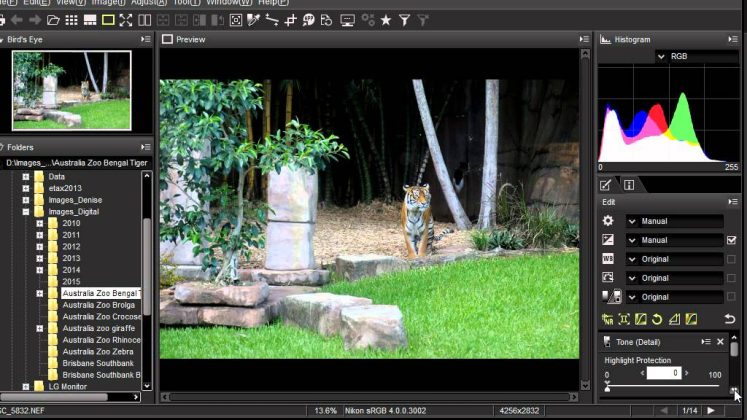
Task: Show the focus point overlay
Action: 236,20
